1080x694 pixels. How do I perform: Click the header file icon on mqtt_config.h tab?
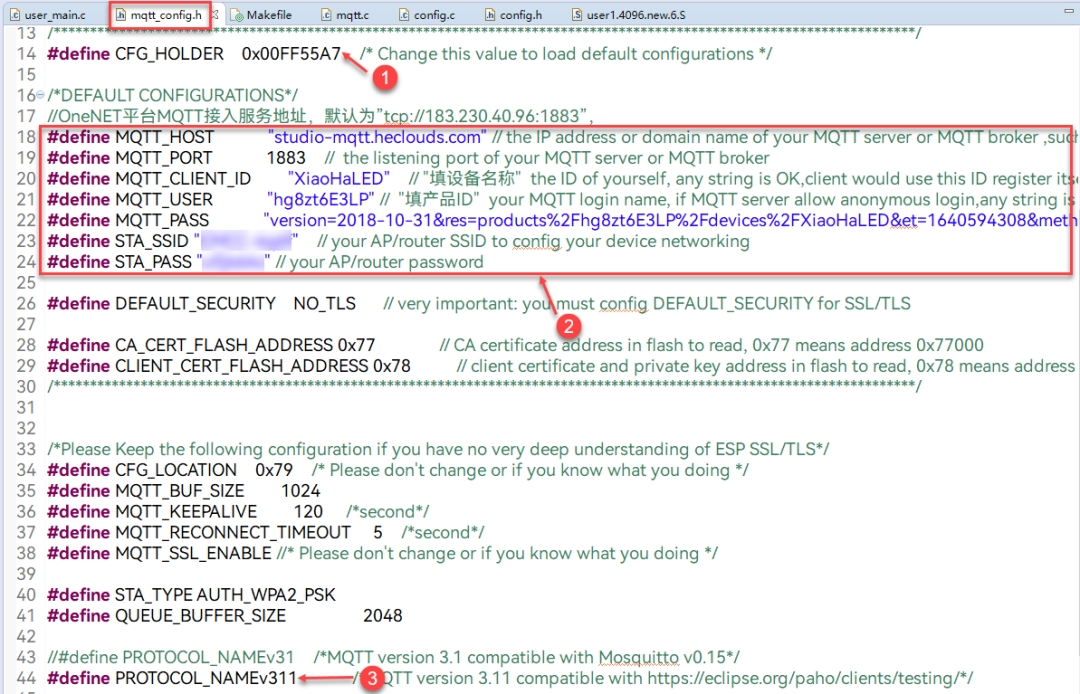(x=121, y=14)
